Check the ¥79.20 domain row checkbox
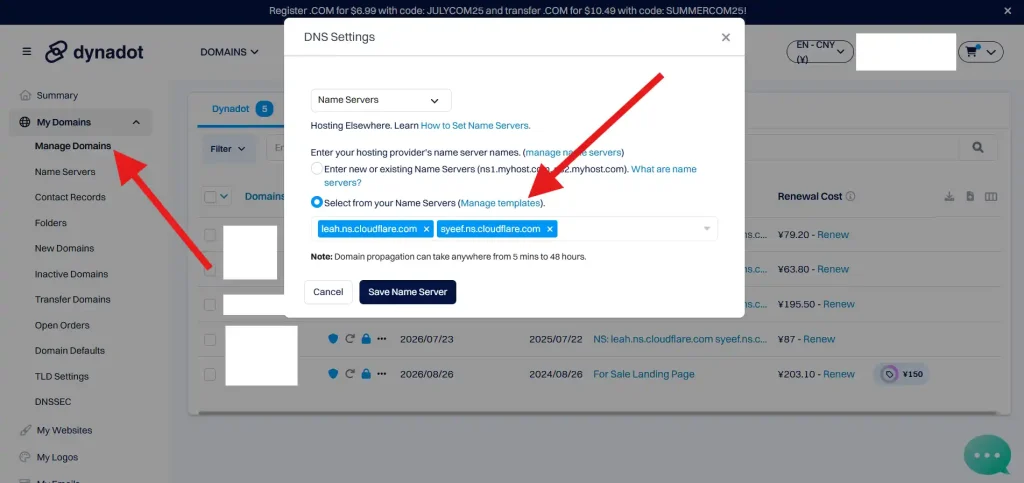Screen dimensions: 1024x483 (x=210, y=234)
